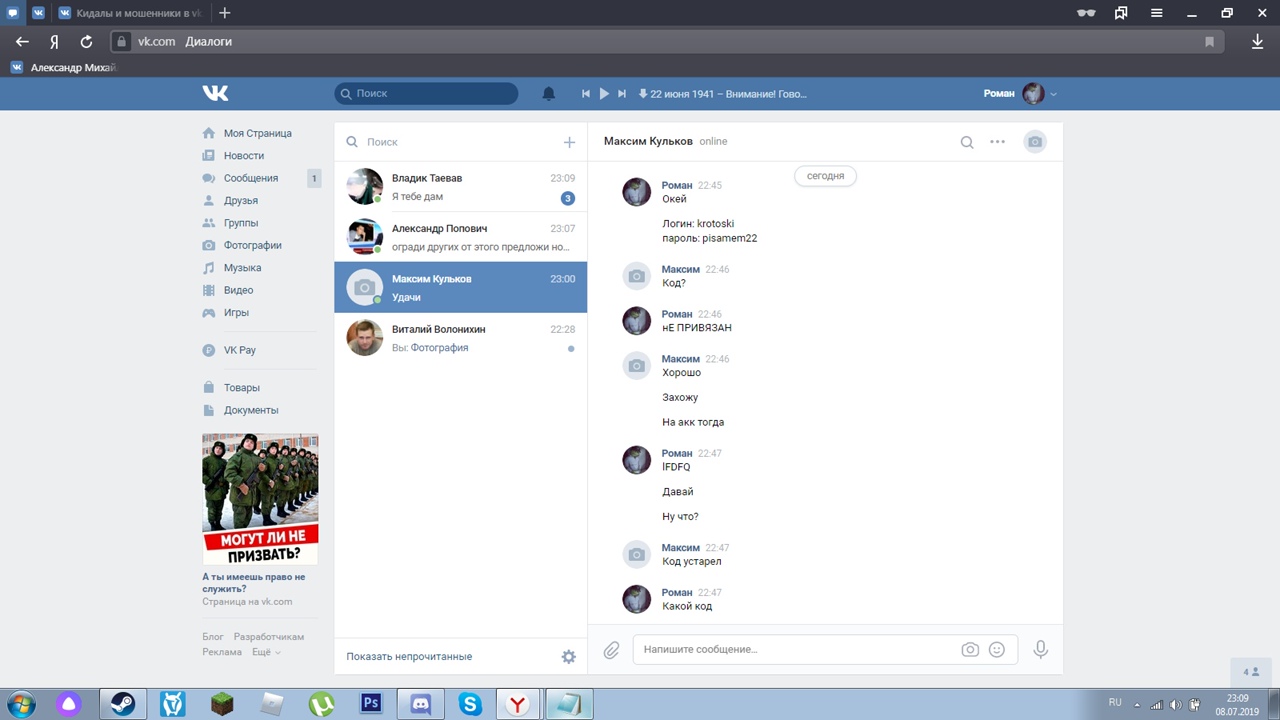Open the three-dots conversation actions menu
The height and width of the screenshot is (720, 1280).
pyautogui.click(x=997, y=142)
